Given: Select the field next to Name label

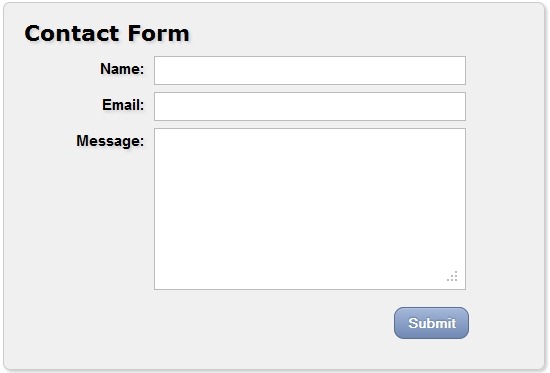Looking at the screenshot, I should click(310, 70).
